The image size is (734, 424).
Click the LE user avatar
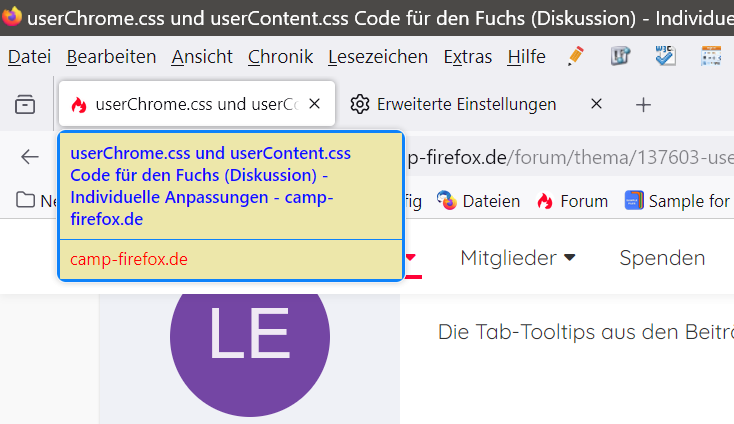249,337
